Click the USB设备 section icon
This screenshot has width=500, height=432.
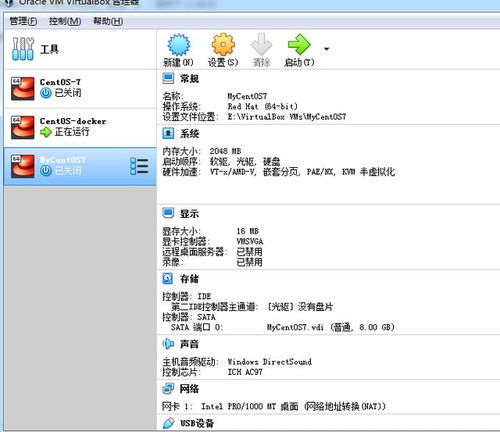(x=168, y=423)
